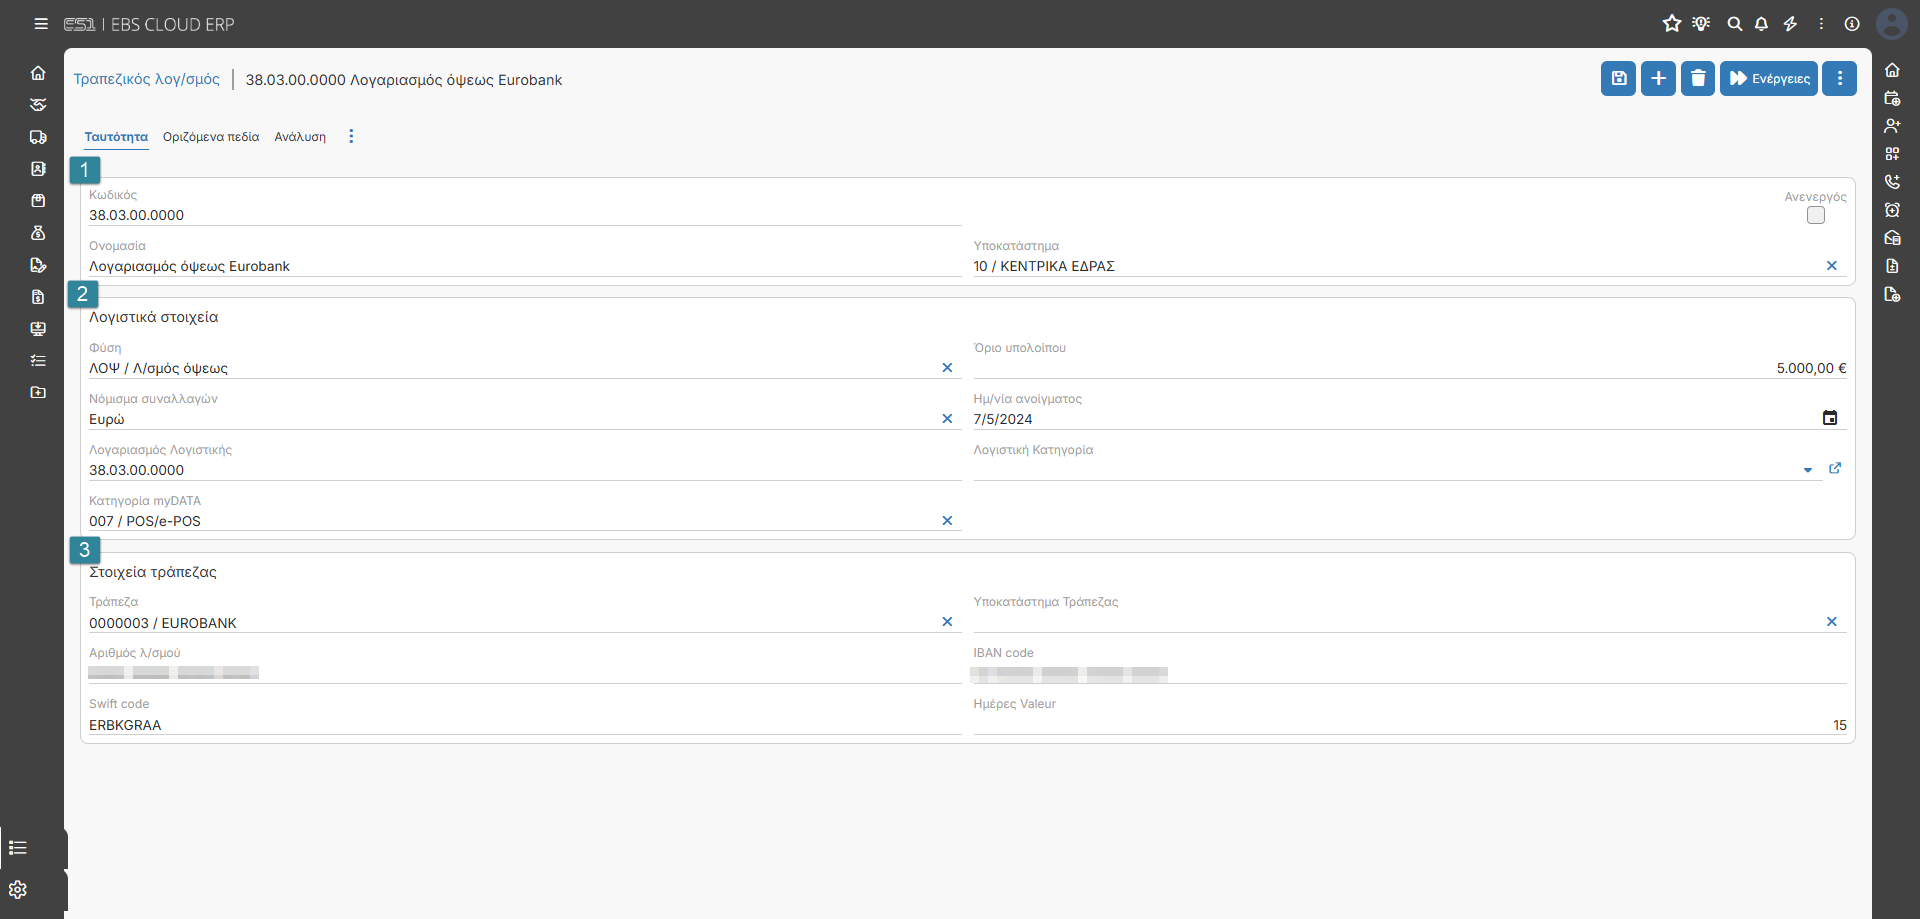Open Τραπεζικός λογ/σμός breadcrumb link
The image size is (1920, 919).
pos(146,79)
